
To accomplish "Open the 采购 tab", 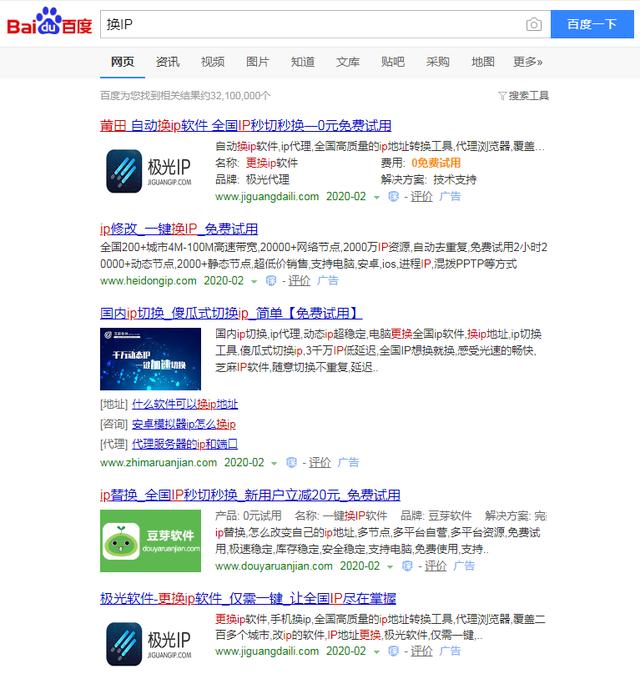I will click(x=437, y=62).
